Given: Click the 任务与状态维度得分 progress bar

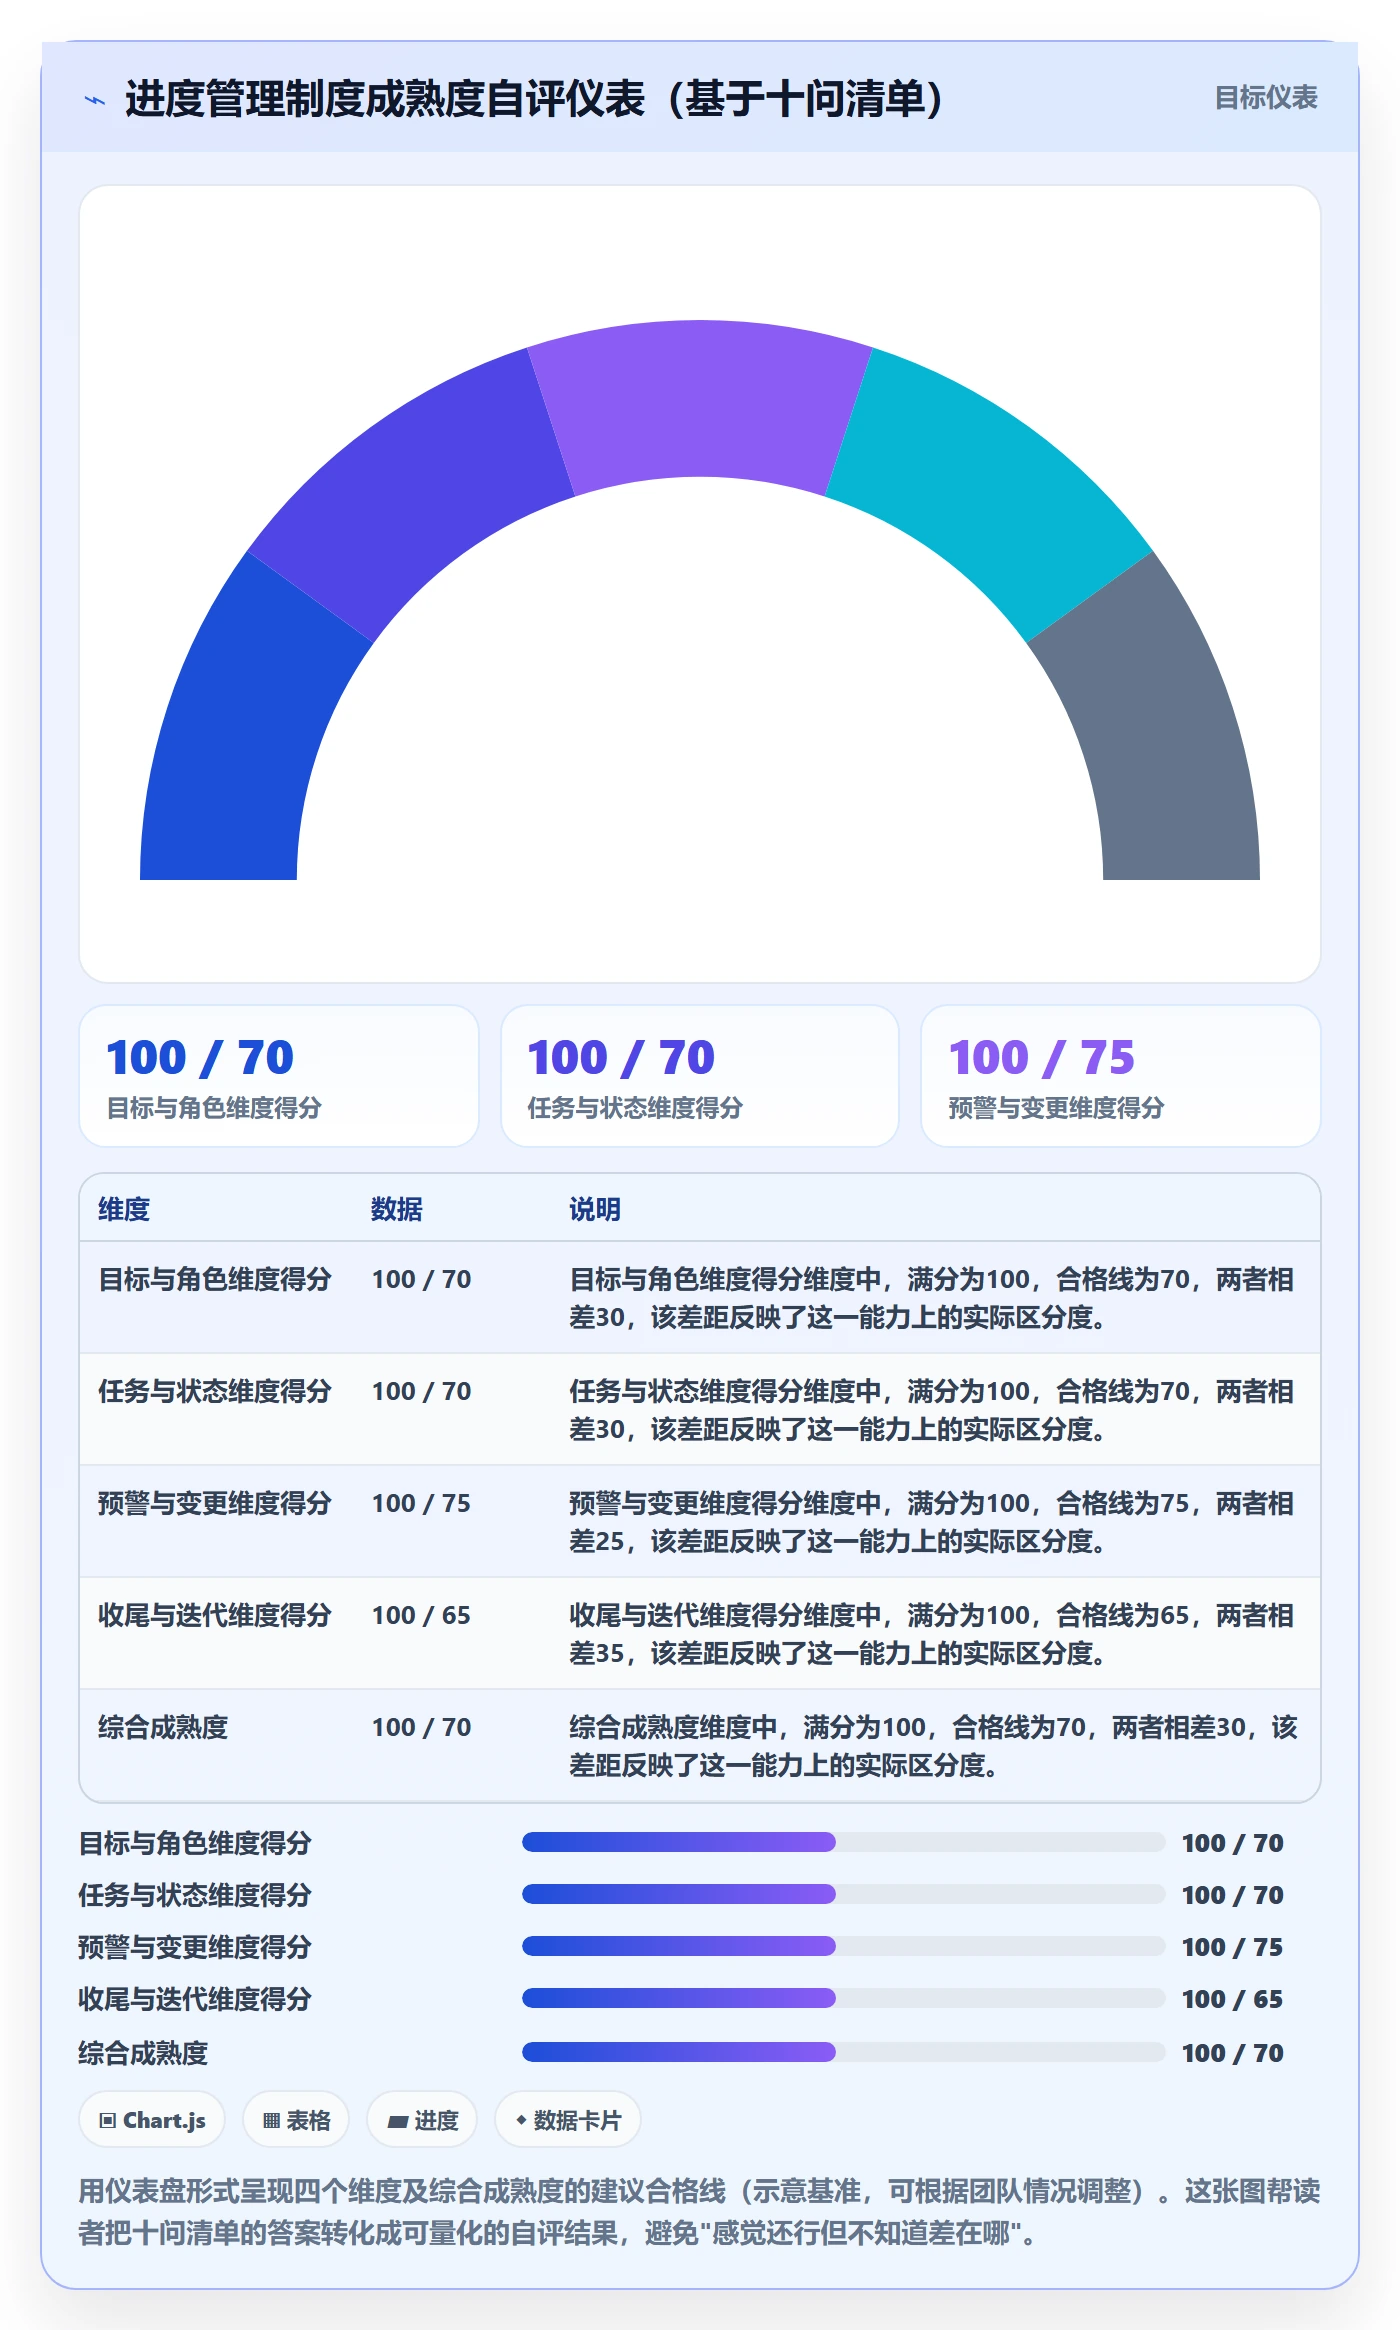Looking at the screenshot, I should 843,1894.
